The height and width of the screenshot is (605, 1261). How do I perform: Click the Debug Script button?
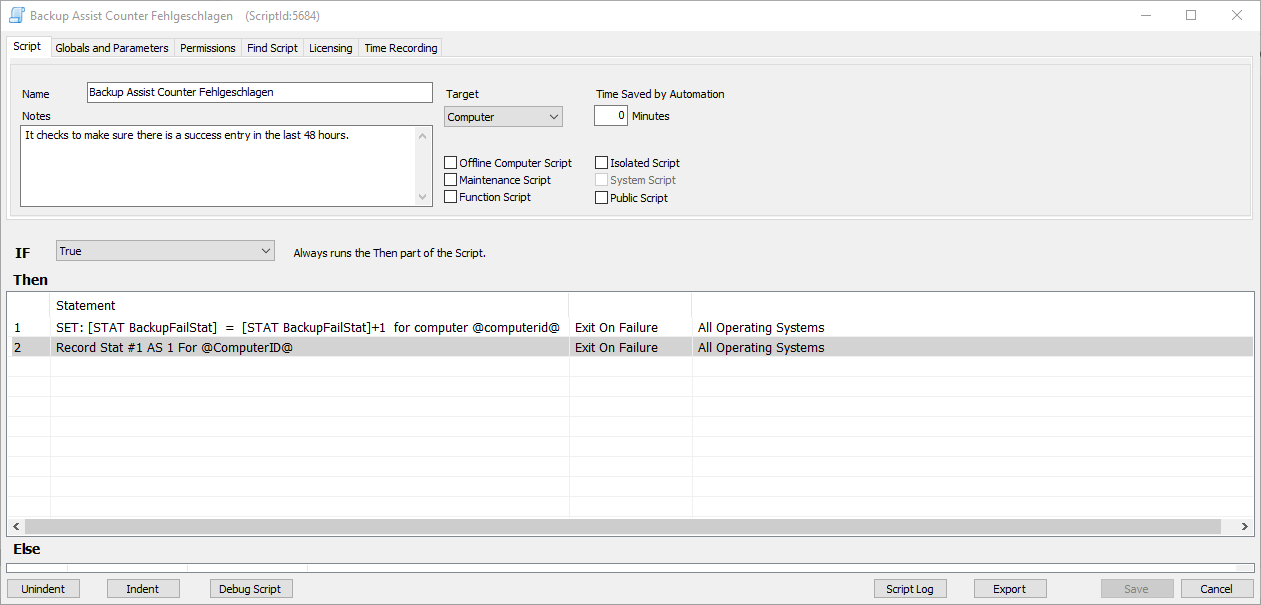point(251,589)
